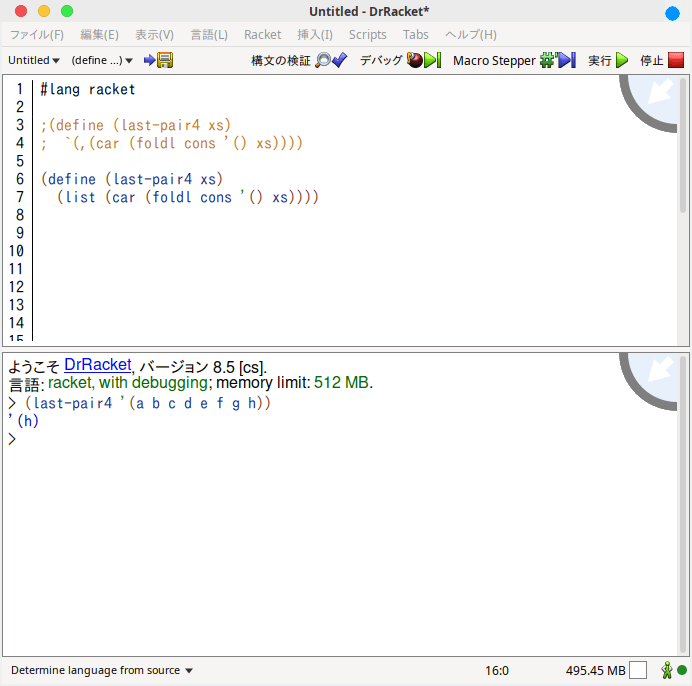Click the green status dot indicator
Image resolution: width=692 pixels, height=686 pixels.
(682, 670)
